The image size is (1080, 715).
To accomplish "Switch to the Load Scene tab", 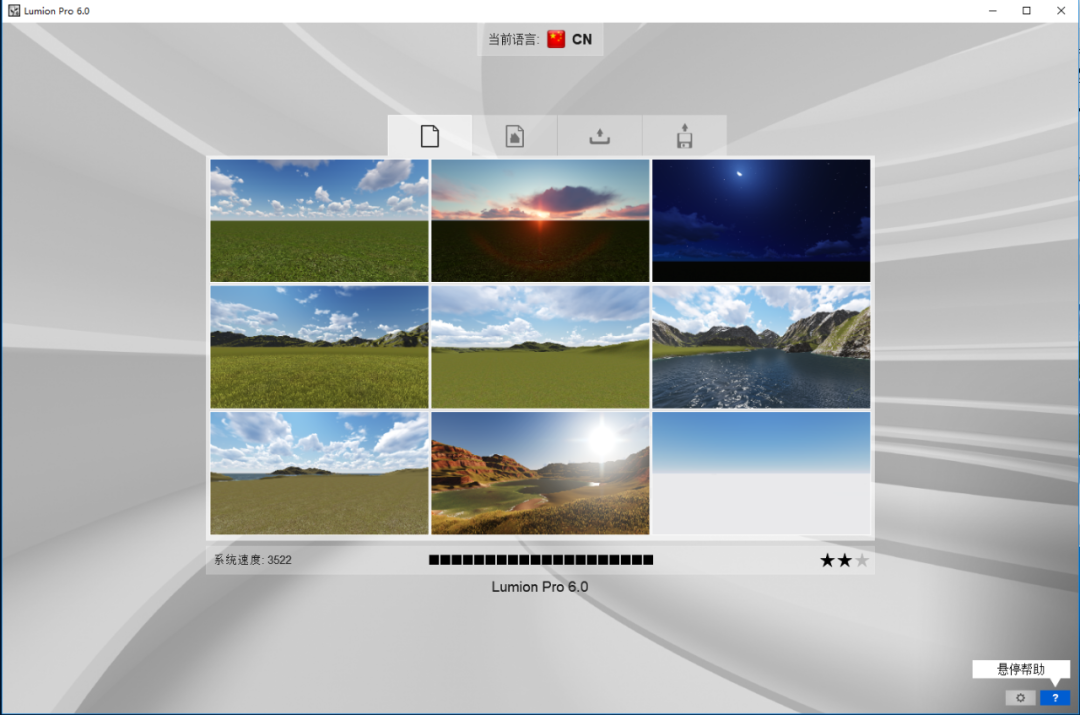I will coord(599,136).
